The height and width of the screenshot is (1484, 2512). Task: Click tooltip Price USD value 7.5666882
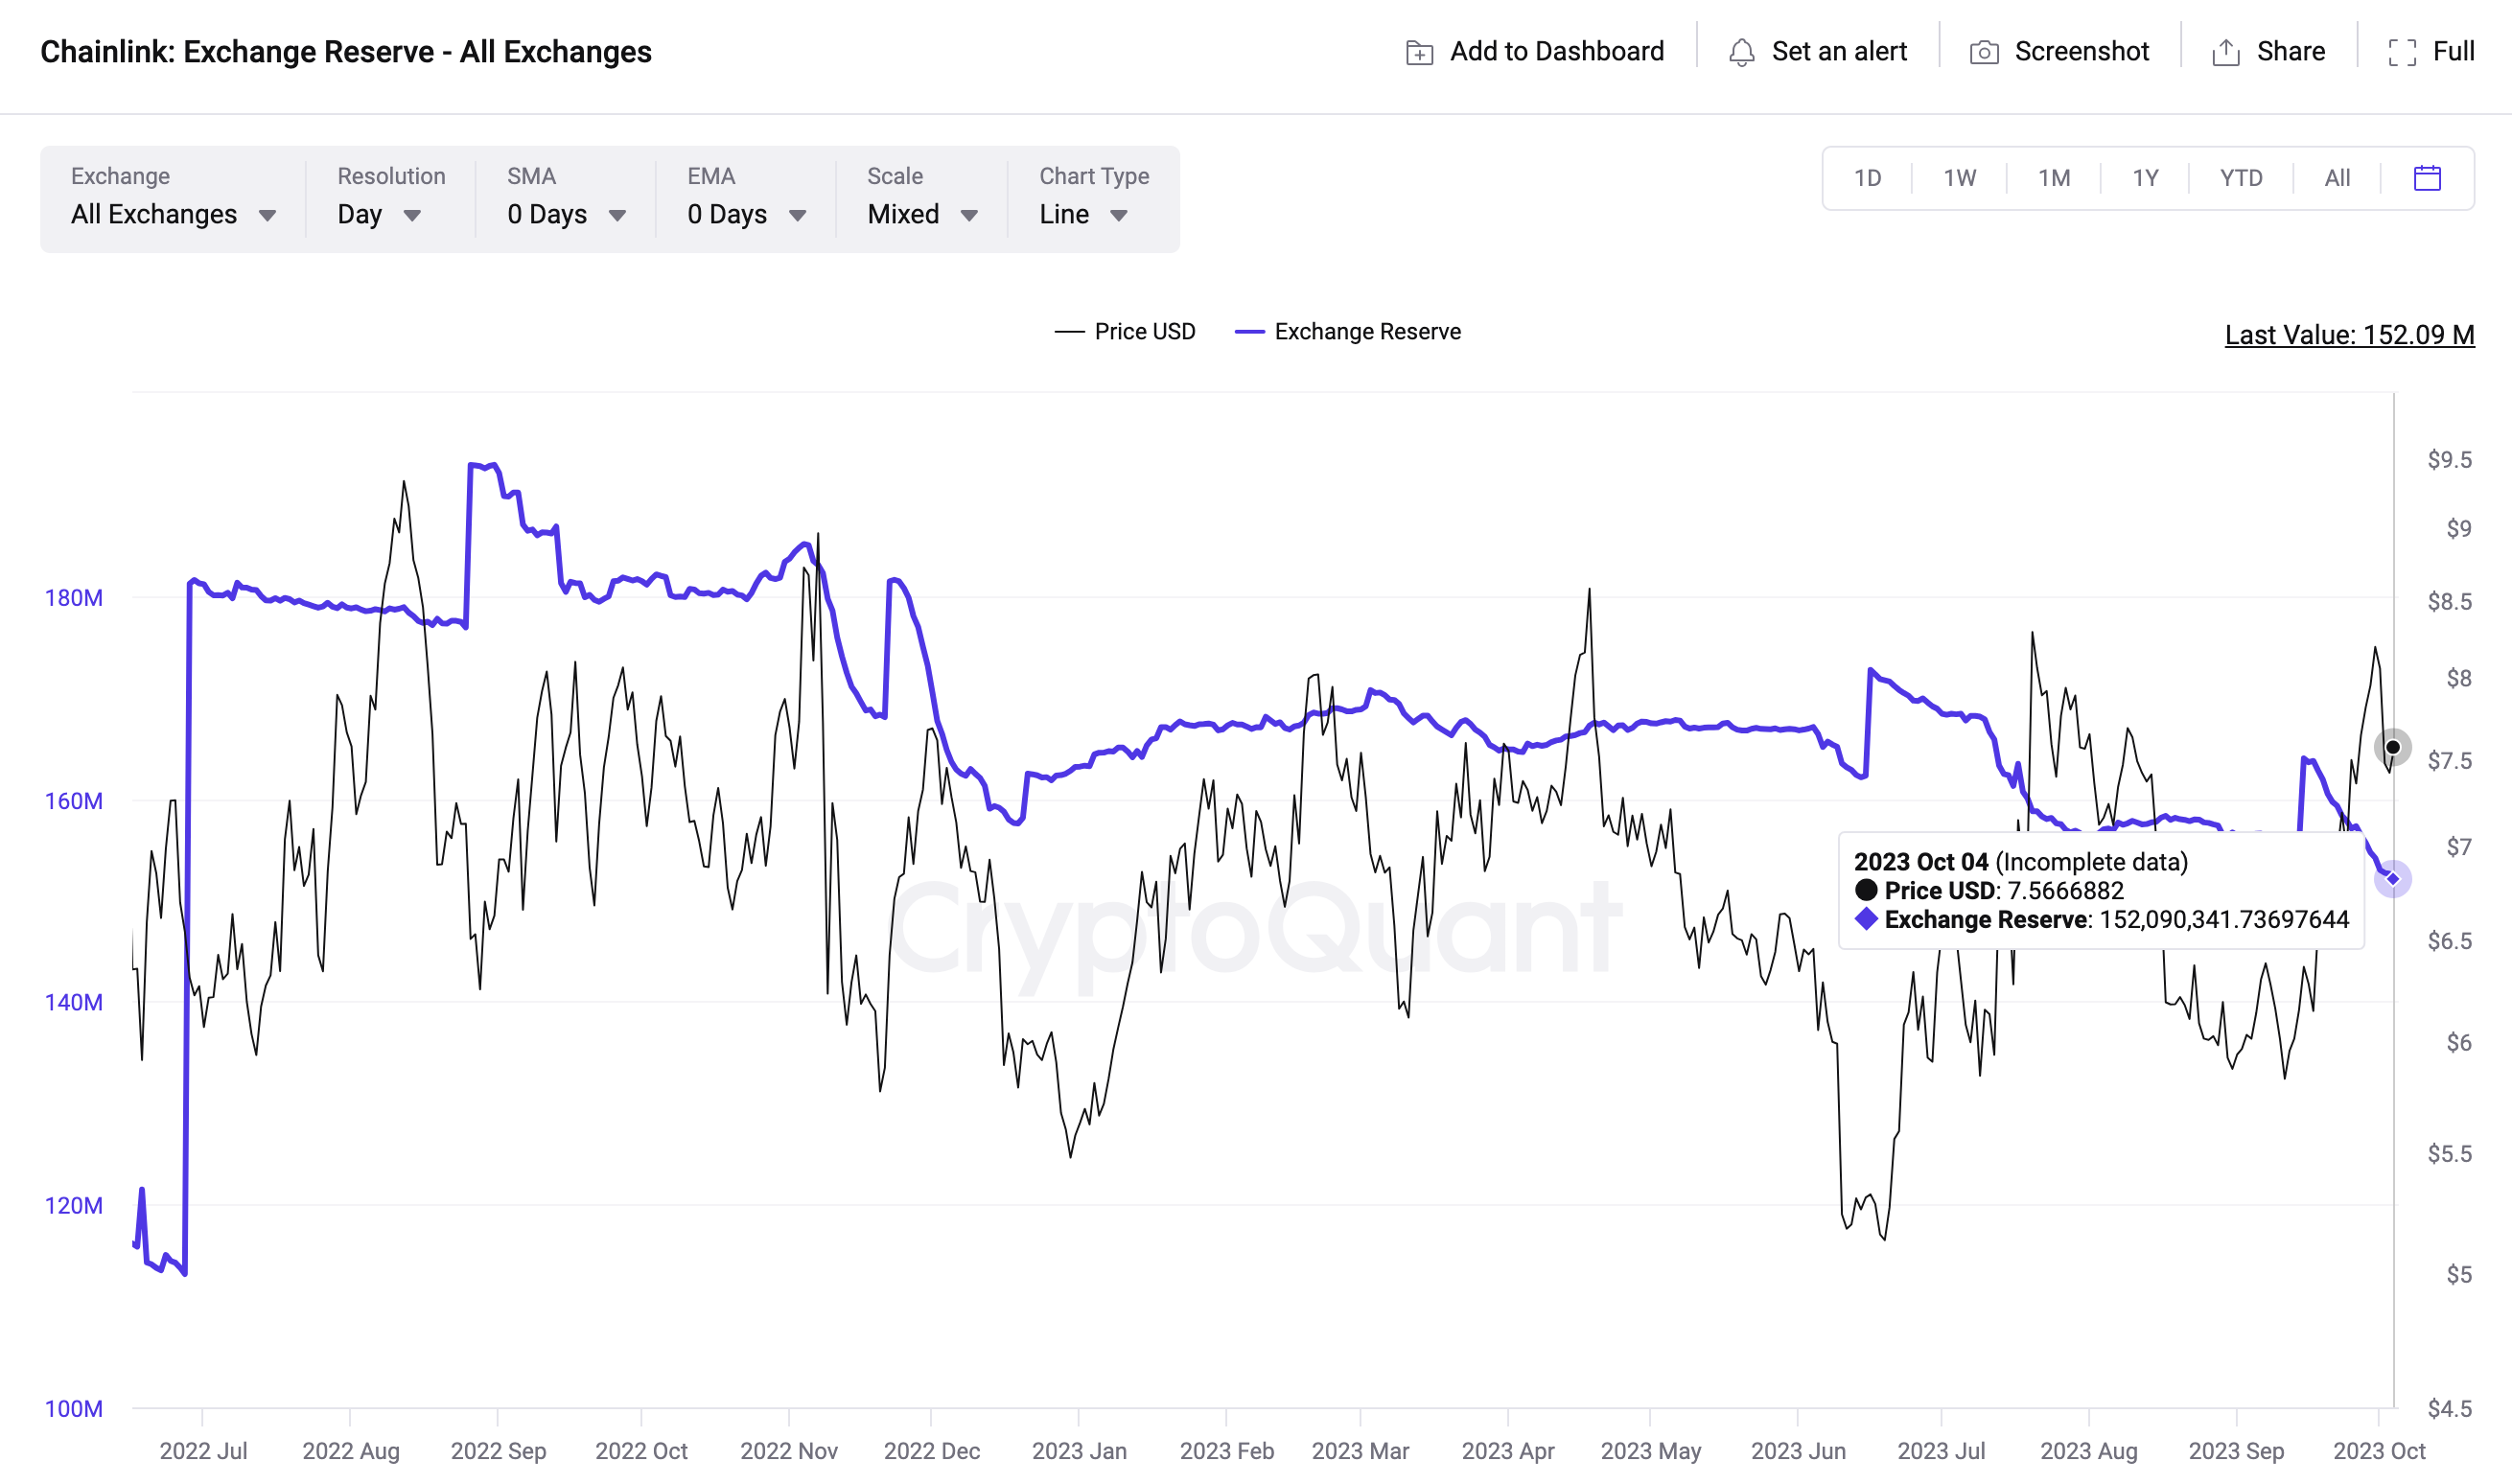(2065, 891)
